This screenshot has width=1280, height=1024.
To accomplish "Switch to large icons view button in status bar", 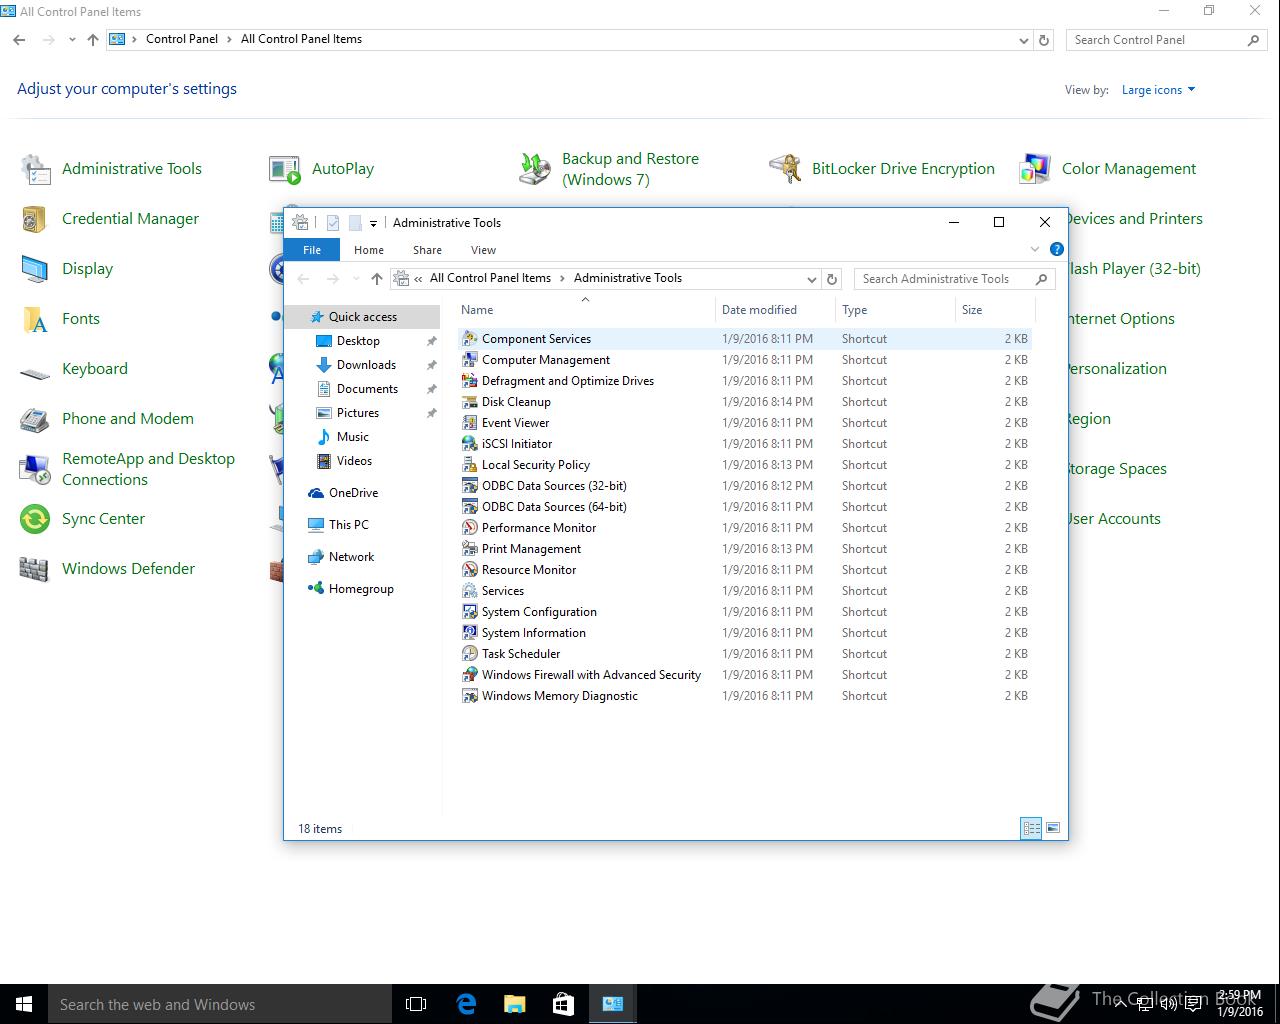I will (x=1053, y=828).
